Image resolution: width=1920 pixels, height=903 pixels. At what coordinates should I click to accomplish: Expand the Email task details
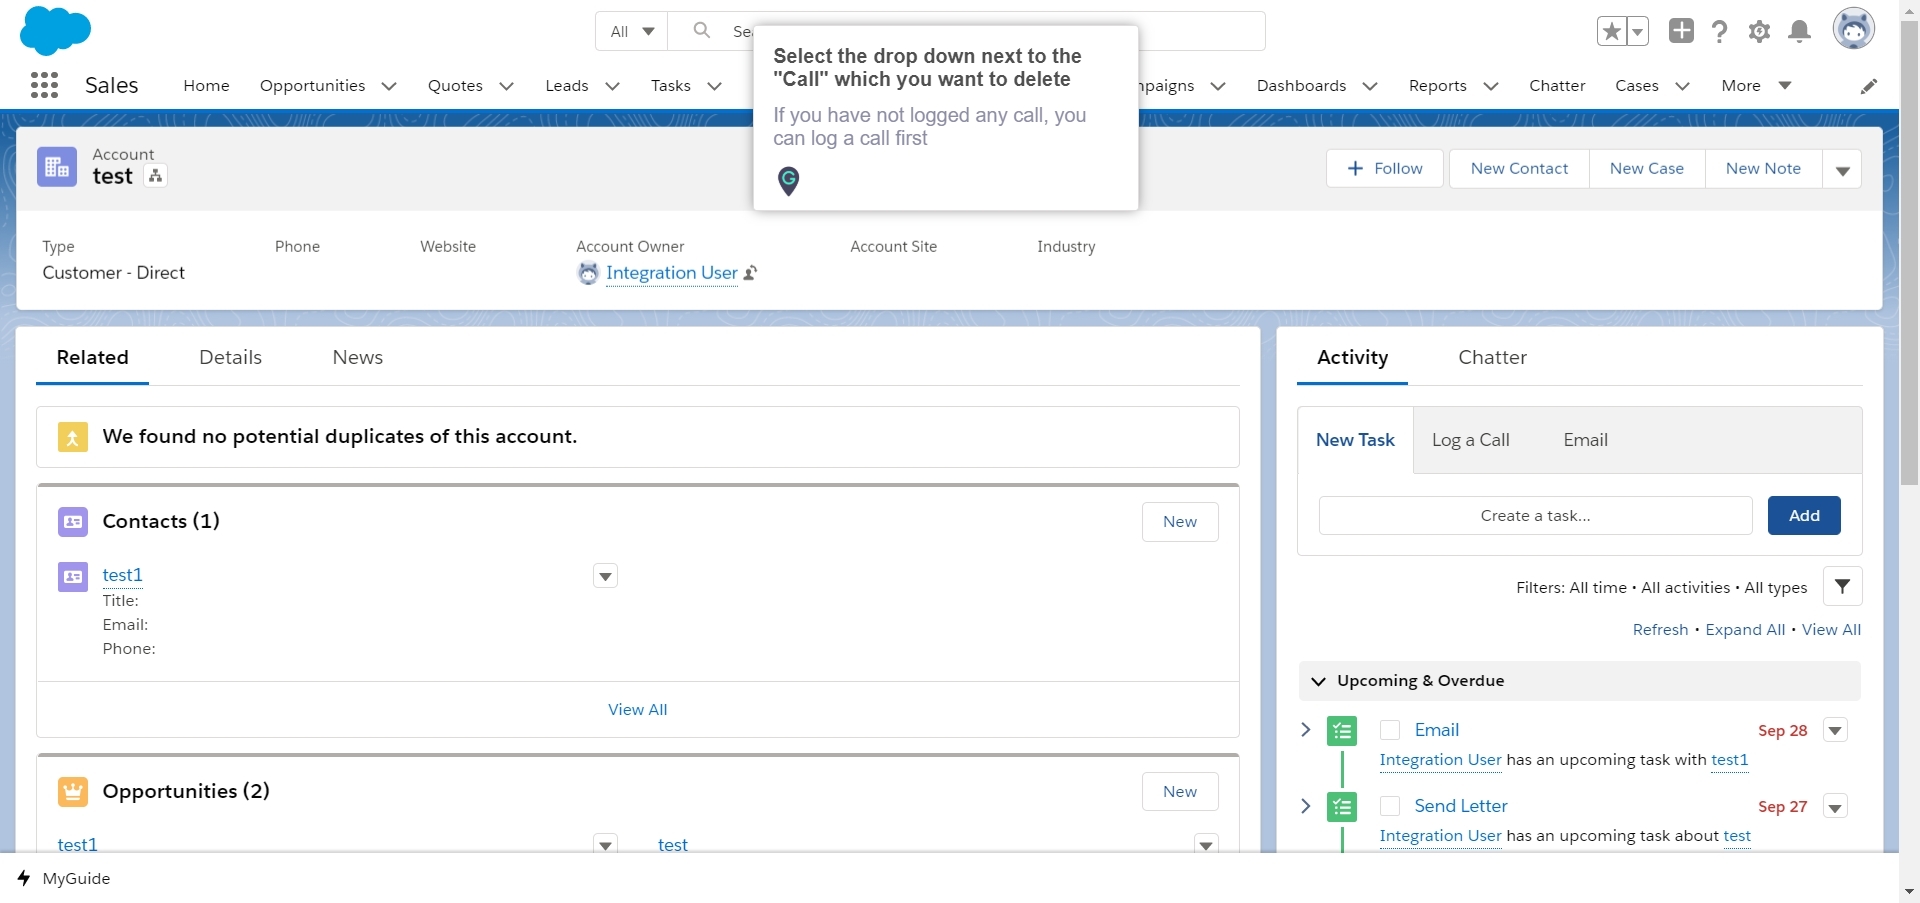click(1305, 729)
